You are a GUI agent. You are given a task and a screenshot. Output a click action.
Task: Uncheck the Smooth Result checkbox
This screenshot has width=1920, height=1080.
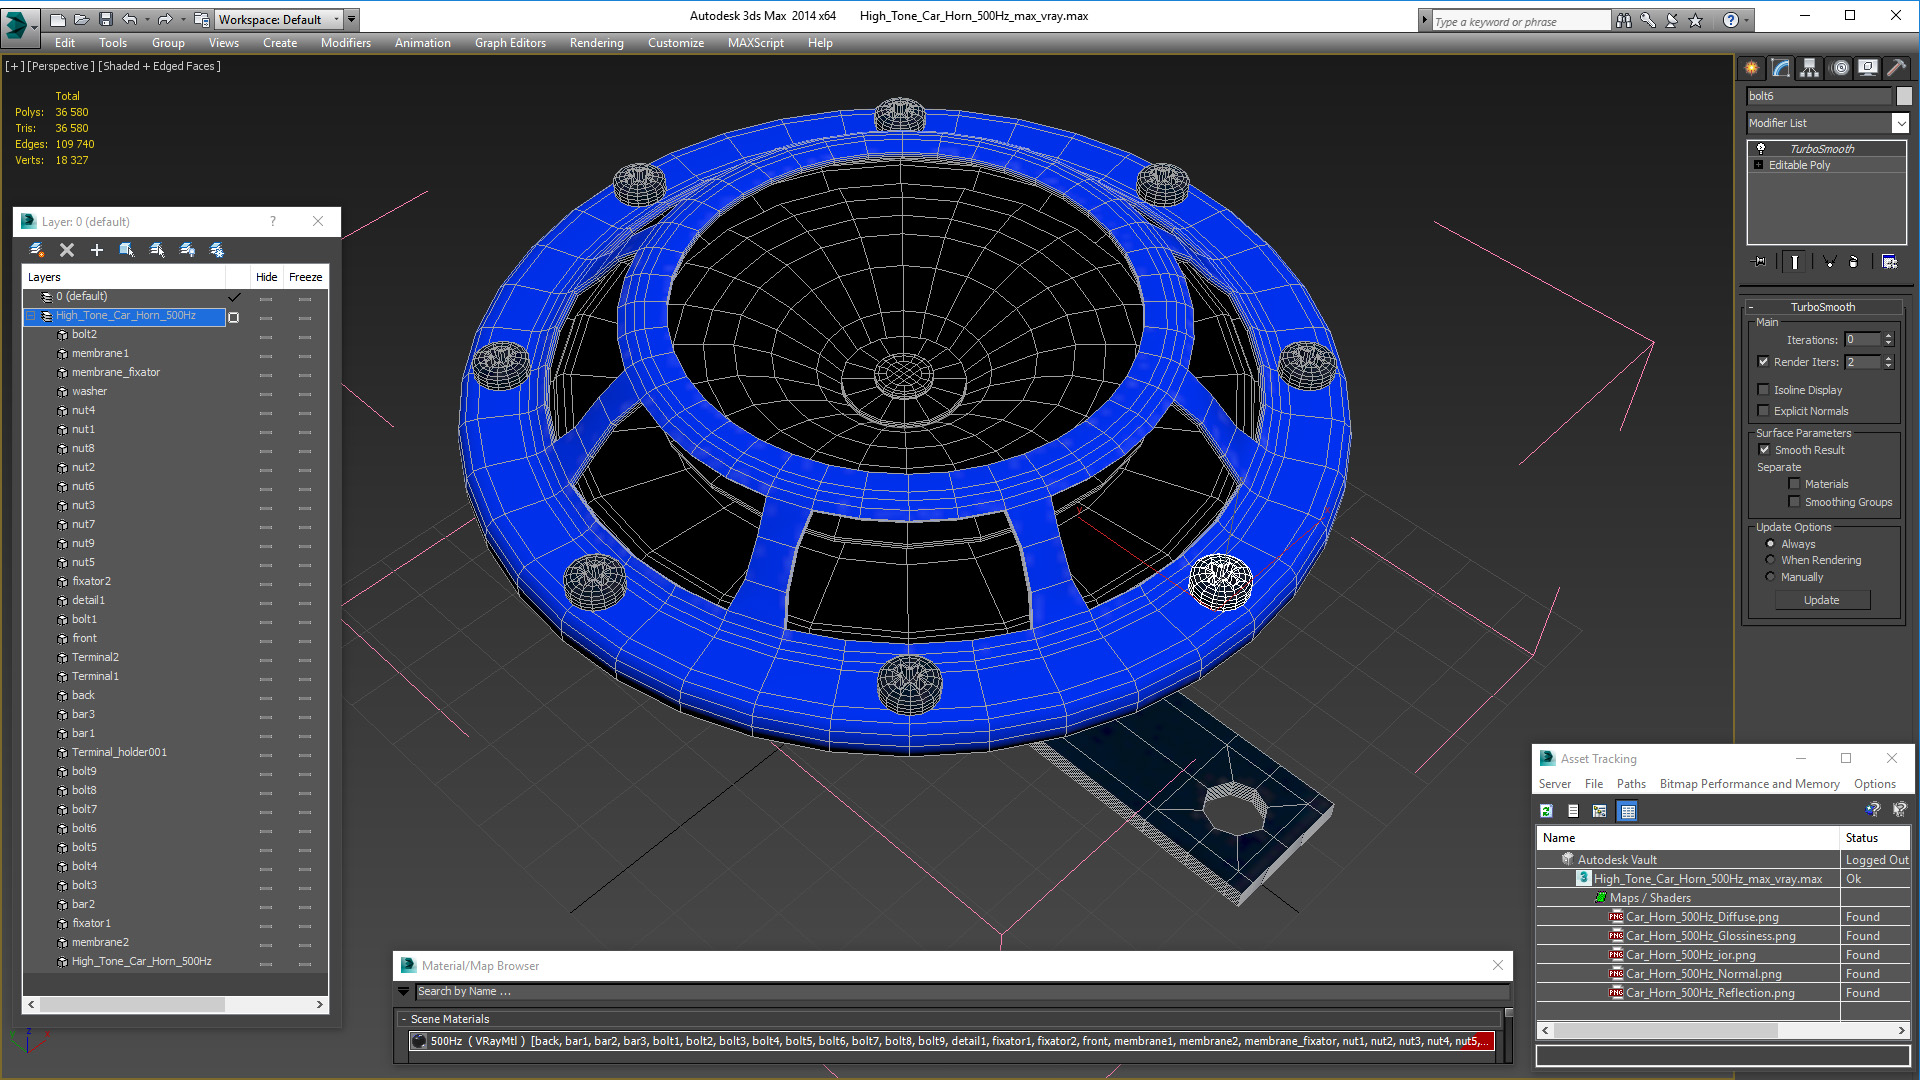point(1765,450)
